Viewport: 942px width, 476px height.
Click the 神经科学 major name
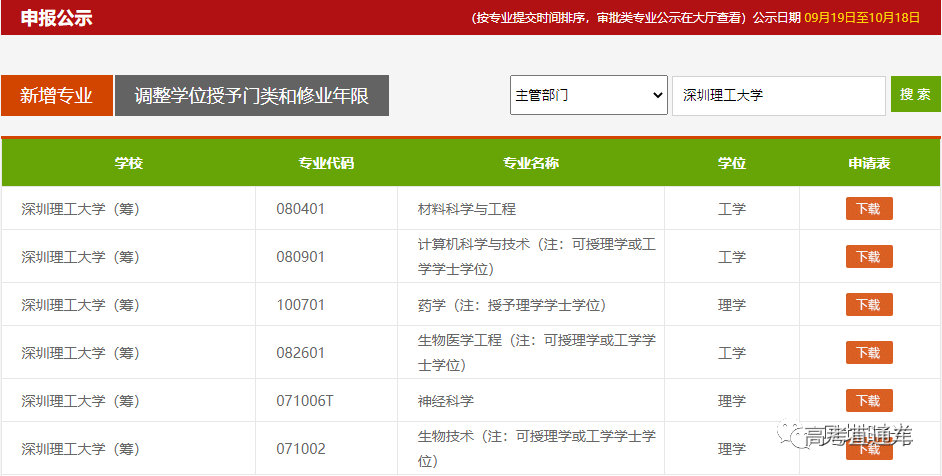pyautogui.click(x=446, y=401)
